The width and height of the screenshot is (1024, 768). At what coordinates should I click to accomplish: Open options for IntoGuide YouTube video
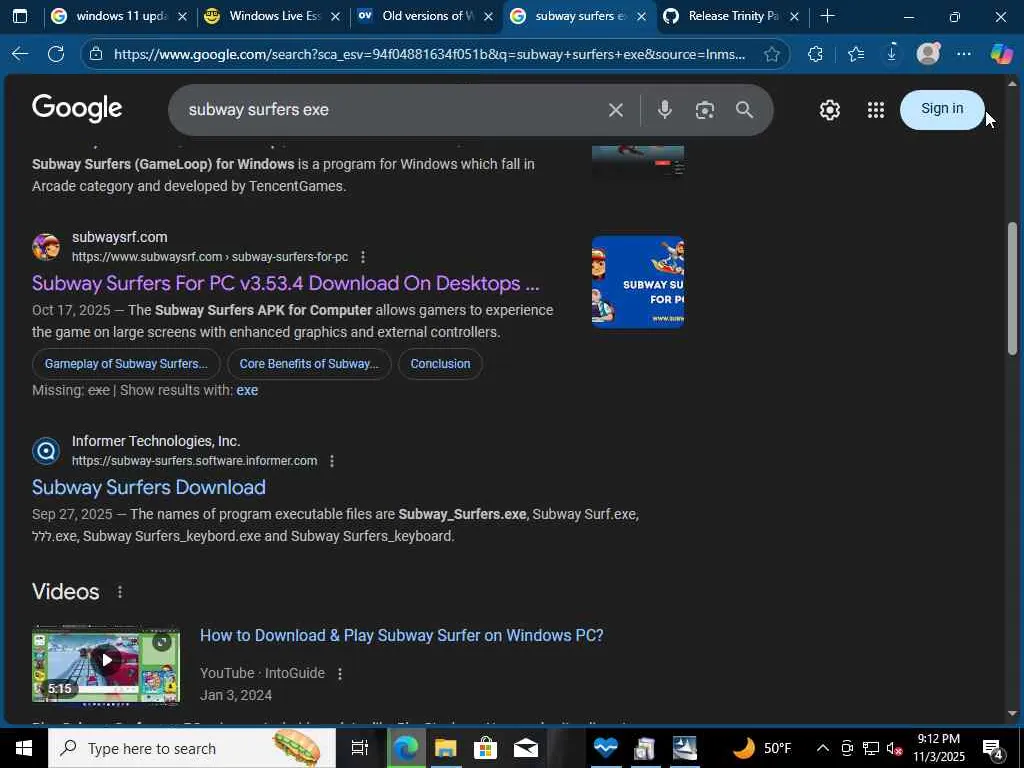340,673
